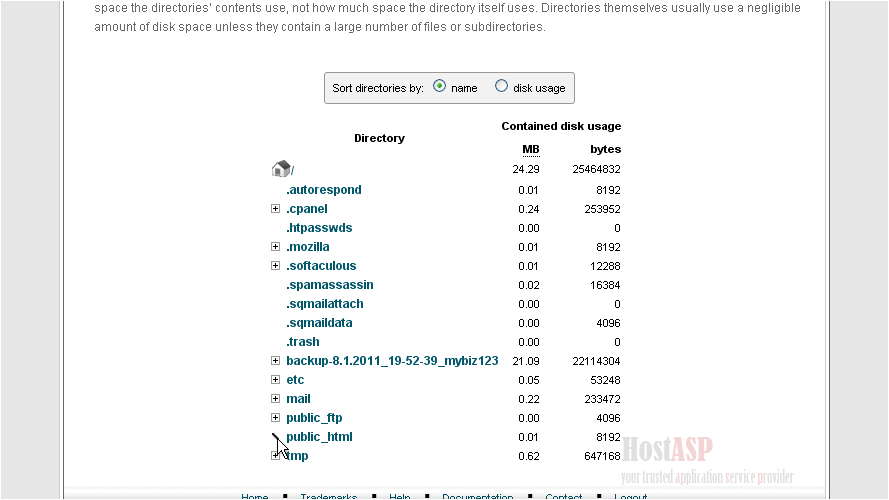The image size is (889, 500).
Task: Open the .autorespond directory link
Action: pyautogui.click(x=323, y=190)
